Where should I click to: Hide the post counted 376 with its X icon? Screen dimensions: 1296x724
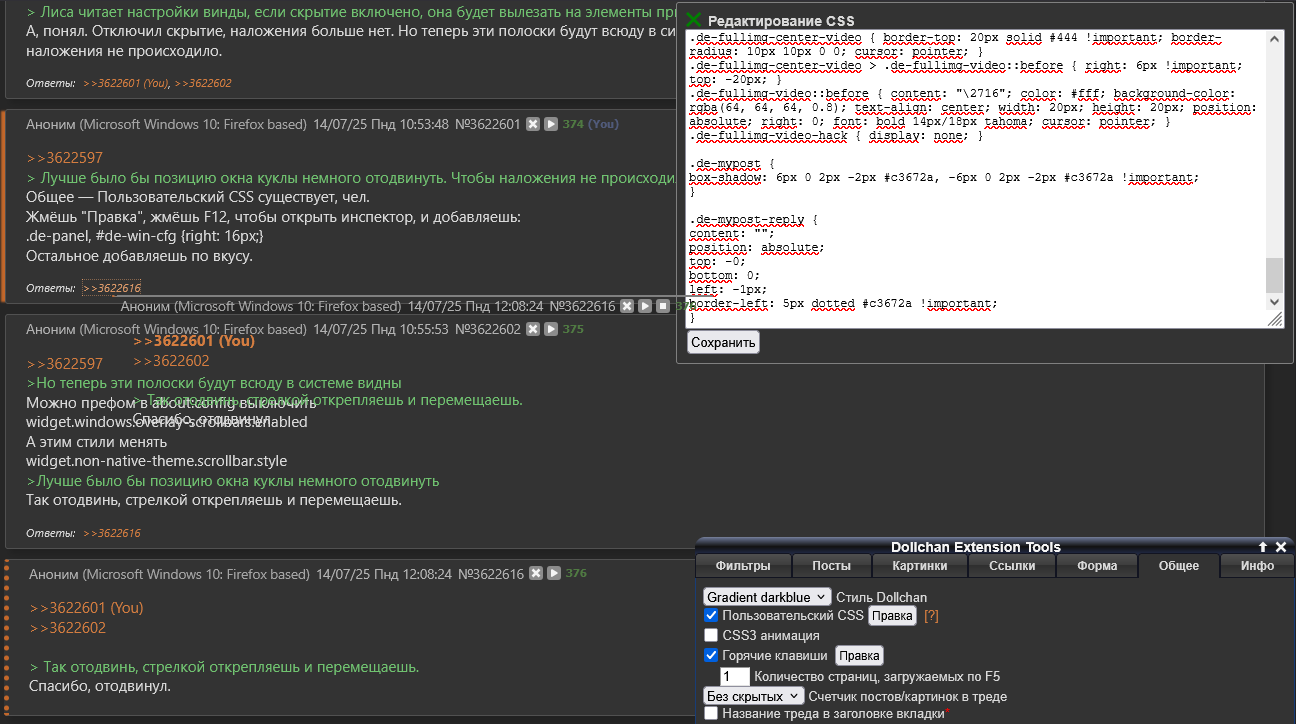click(x=536, y=574)
